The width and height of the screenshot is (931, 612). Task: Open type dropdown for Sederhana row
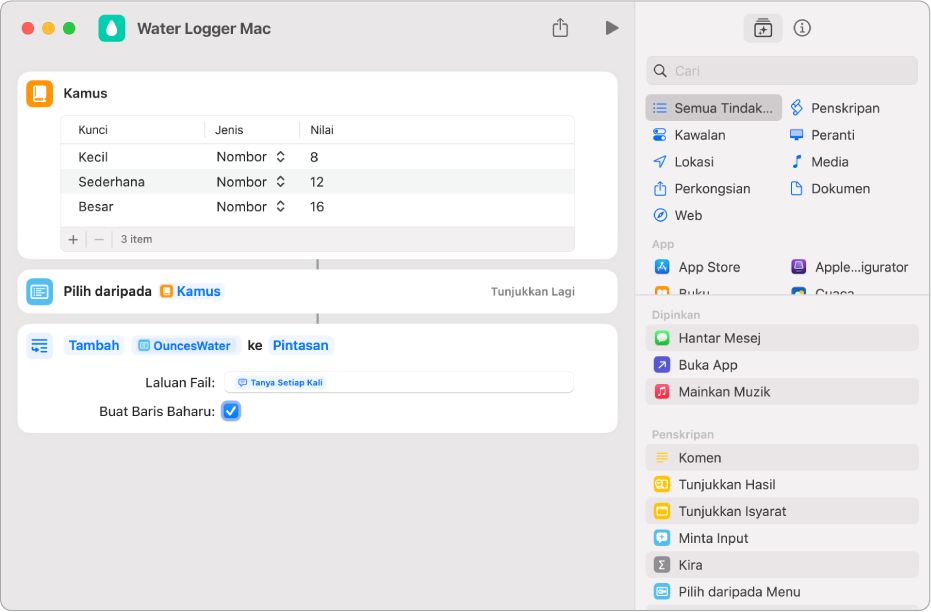coord(251,182)
